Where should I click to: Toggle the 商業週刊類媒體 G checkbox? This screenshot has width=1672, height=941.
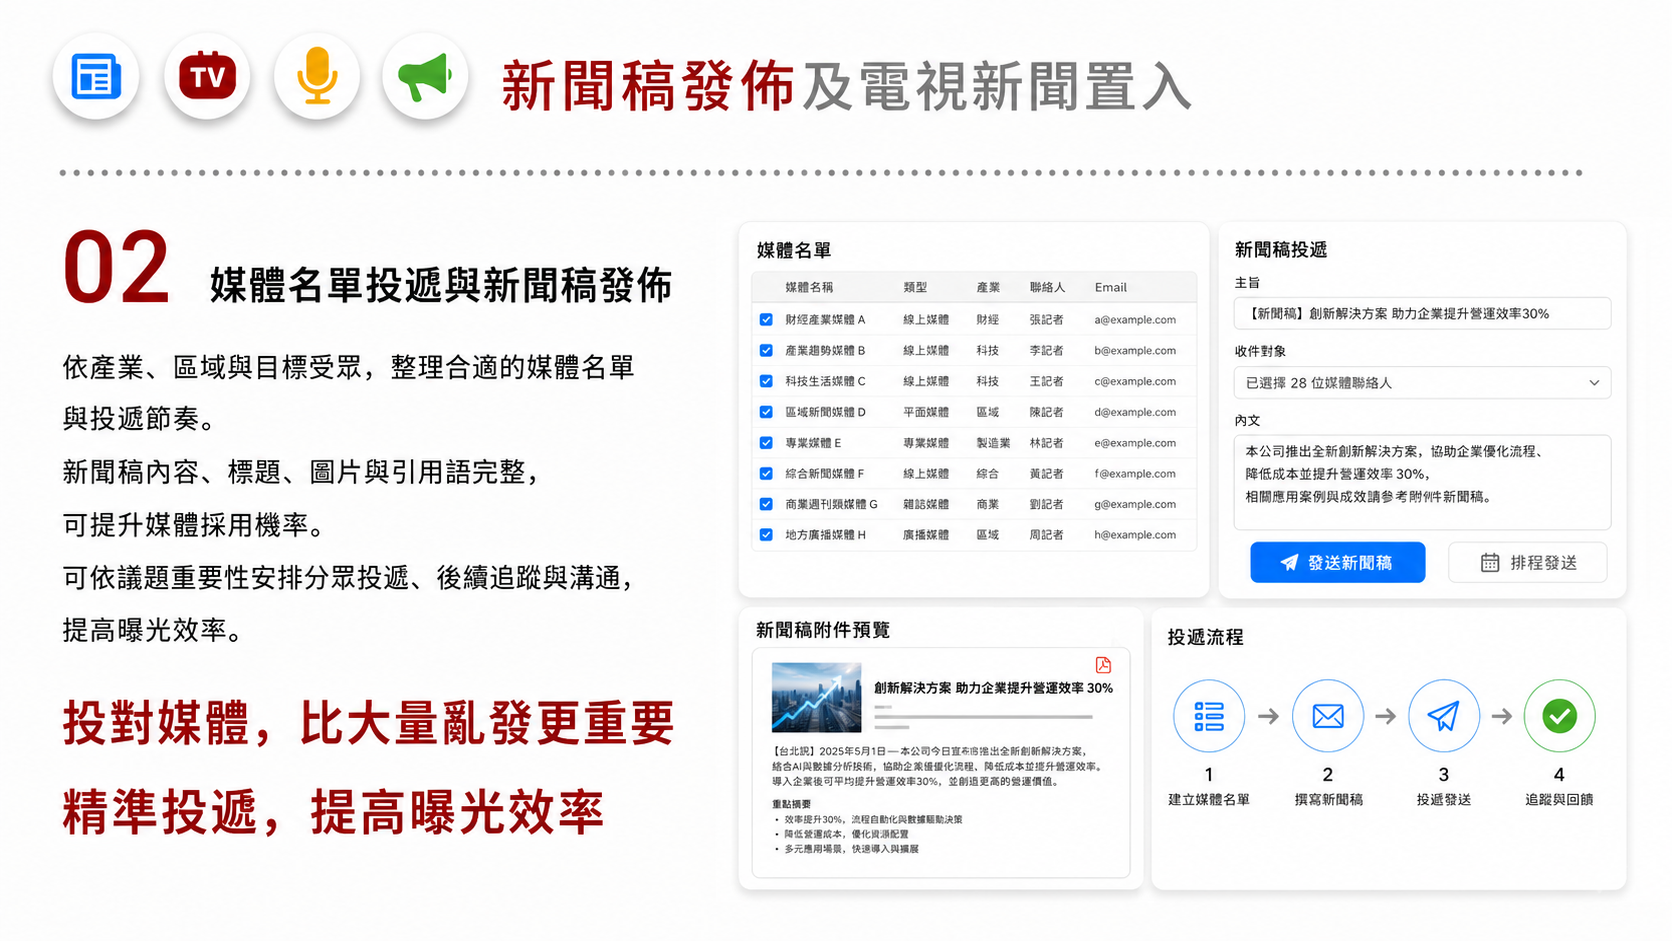point(766,504)
